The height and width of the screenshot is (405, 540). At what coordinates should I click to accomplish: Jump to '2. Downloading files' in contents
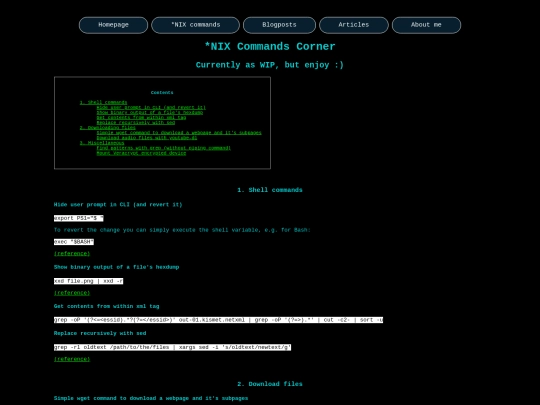(107, 128)
